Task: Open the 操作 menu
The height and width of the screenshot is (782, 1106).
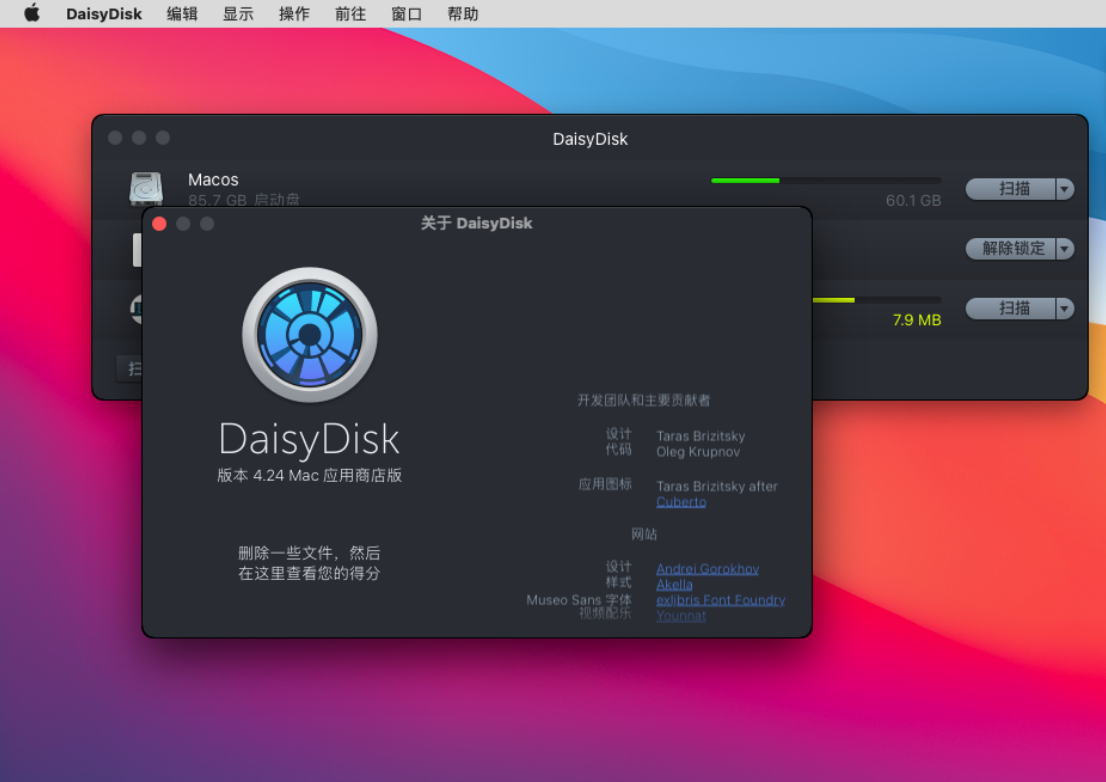Action: 294,14
